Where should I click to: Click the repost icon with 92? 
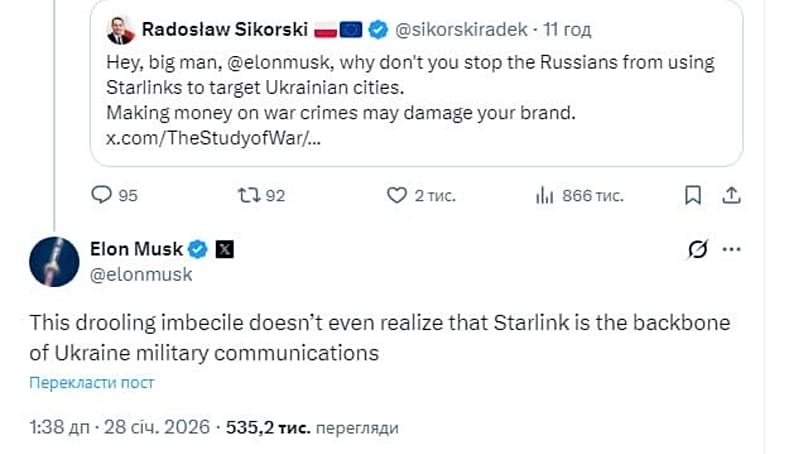[245, 195]
